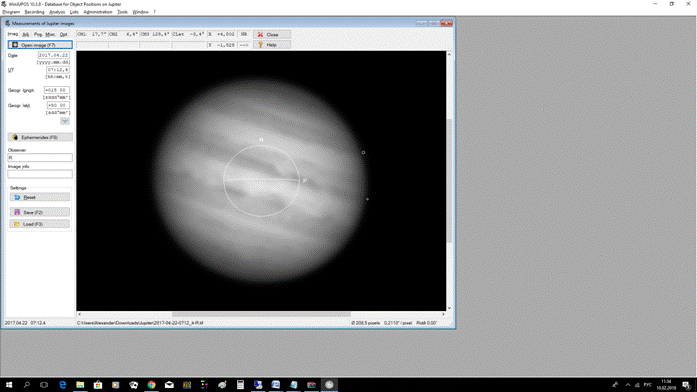
Task: Click the Observer input field
Action: tap(40, 158)
